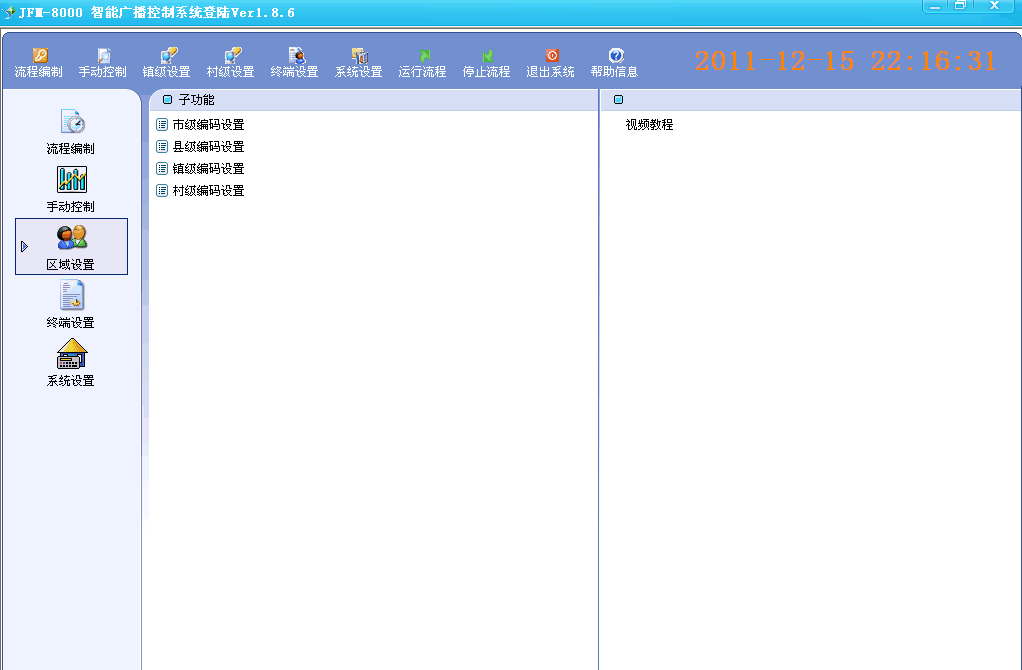Image resolution: width=1022 pixels, height=670 pixels.
Task: Stop the process with 停止流程
Action: click(487, 63)
